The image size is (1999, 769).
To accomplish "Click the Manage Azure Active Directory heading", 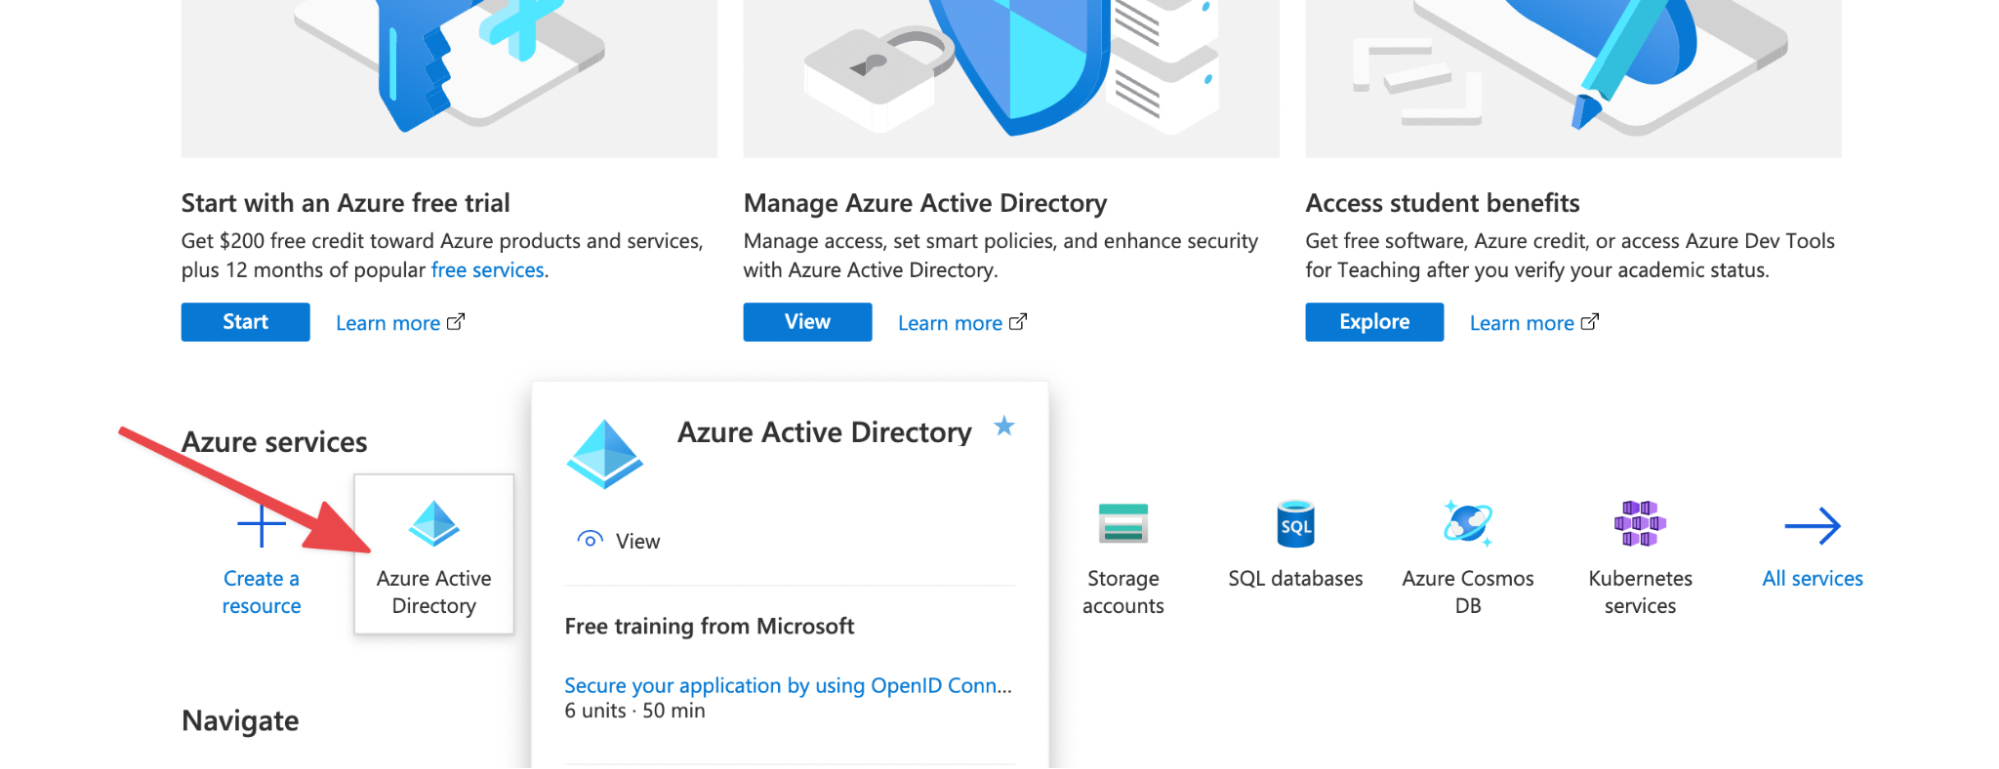I will pos(925,203).
